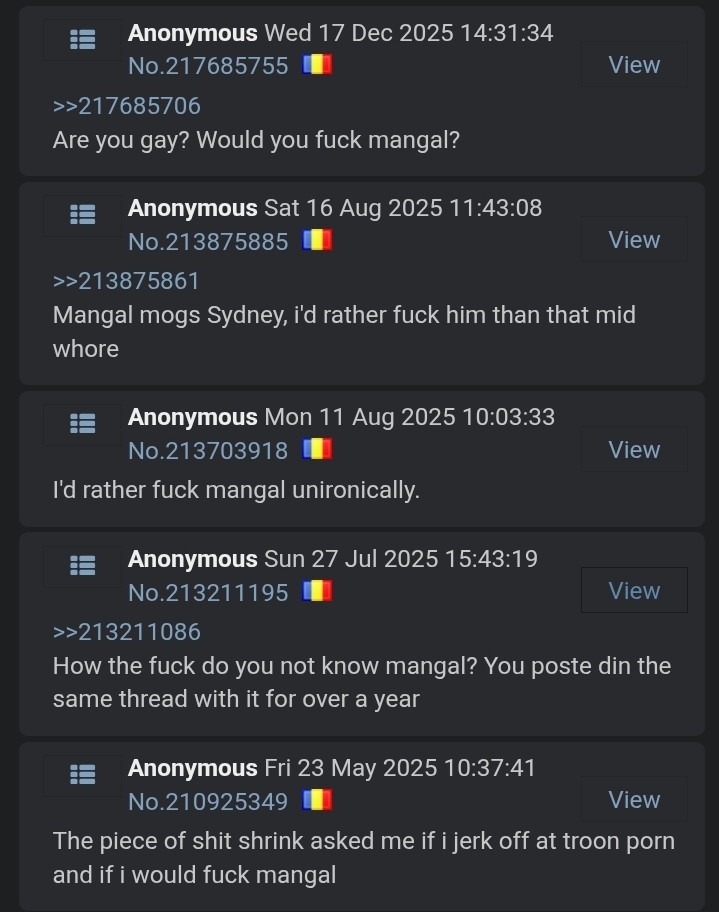Follow the quote link >>217685706
719x912 pixels.
(x=127, y=106)
